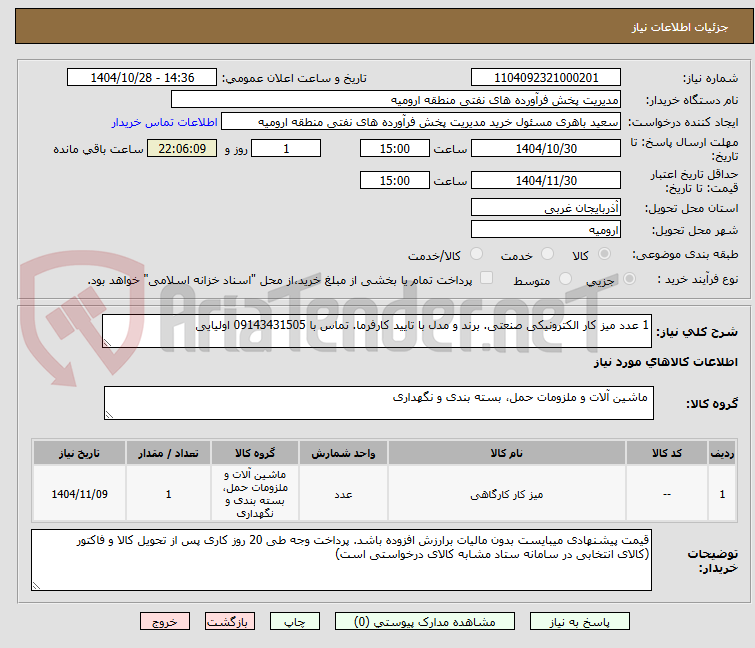
Task: Click the خروج exit button
Action: pyautogui.click(x=165, y=621)
